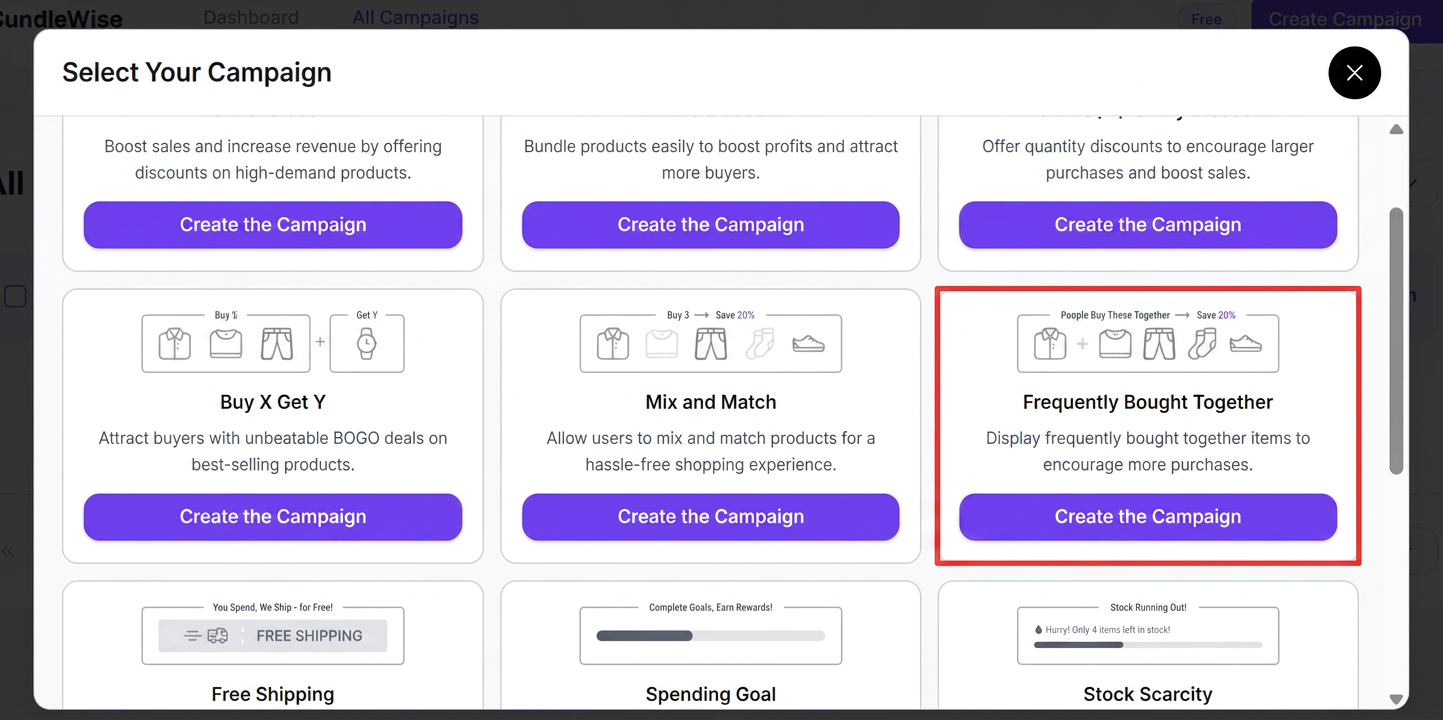Click the 'Hurry! Only 4 items left' text
The height and width of the screenshot is (720, 1443).
tap(1108, 630)
